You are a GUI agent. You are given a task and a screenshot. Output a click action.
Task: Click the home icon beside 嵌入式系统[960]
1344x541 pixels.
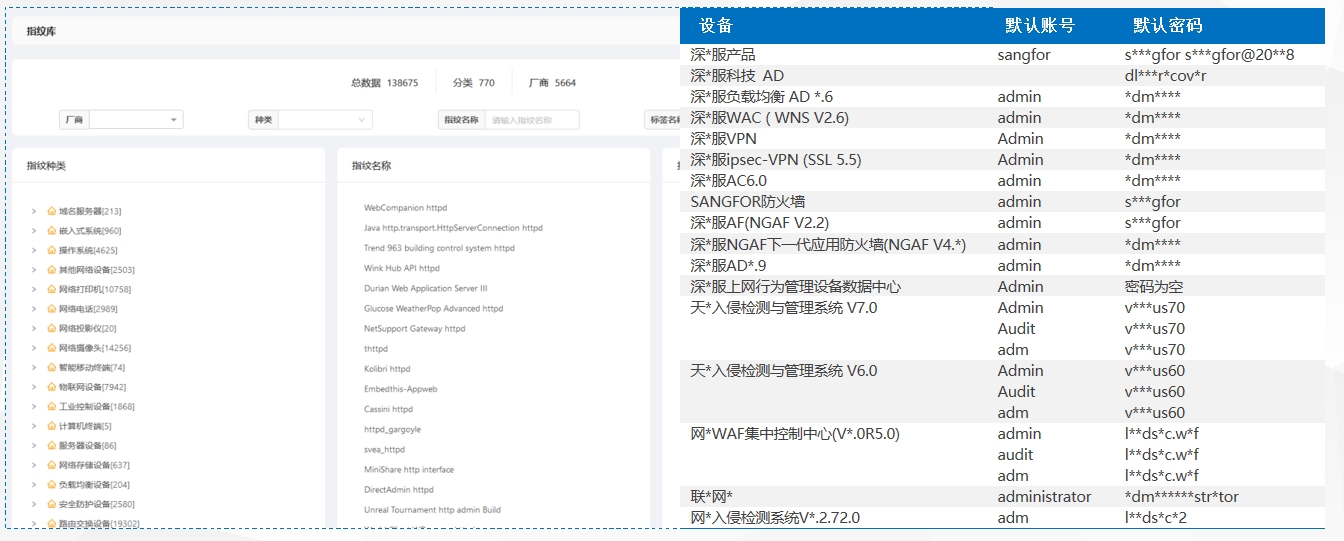(52, 231)
